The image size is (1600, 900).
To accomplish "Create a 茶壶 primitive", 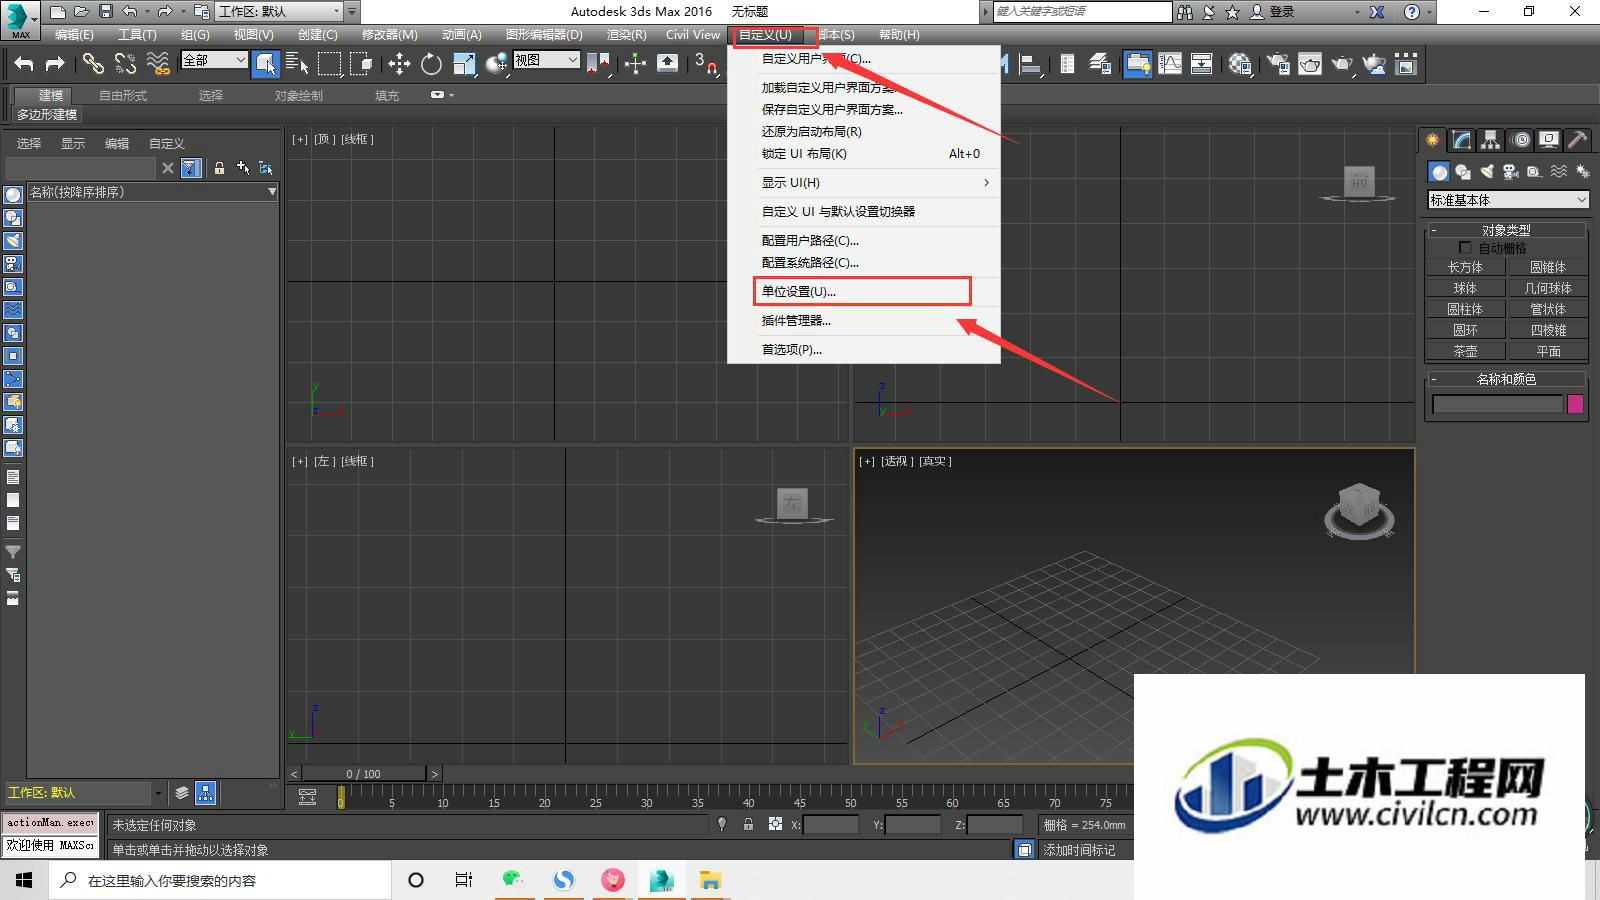I will click(1465, 351).
